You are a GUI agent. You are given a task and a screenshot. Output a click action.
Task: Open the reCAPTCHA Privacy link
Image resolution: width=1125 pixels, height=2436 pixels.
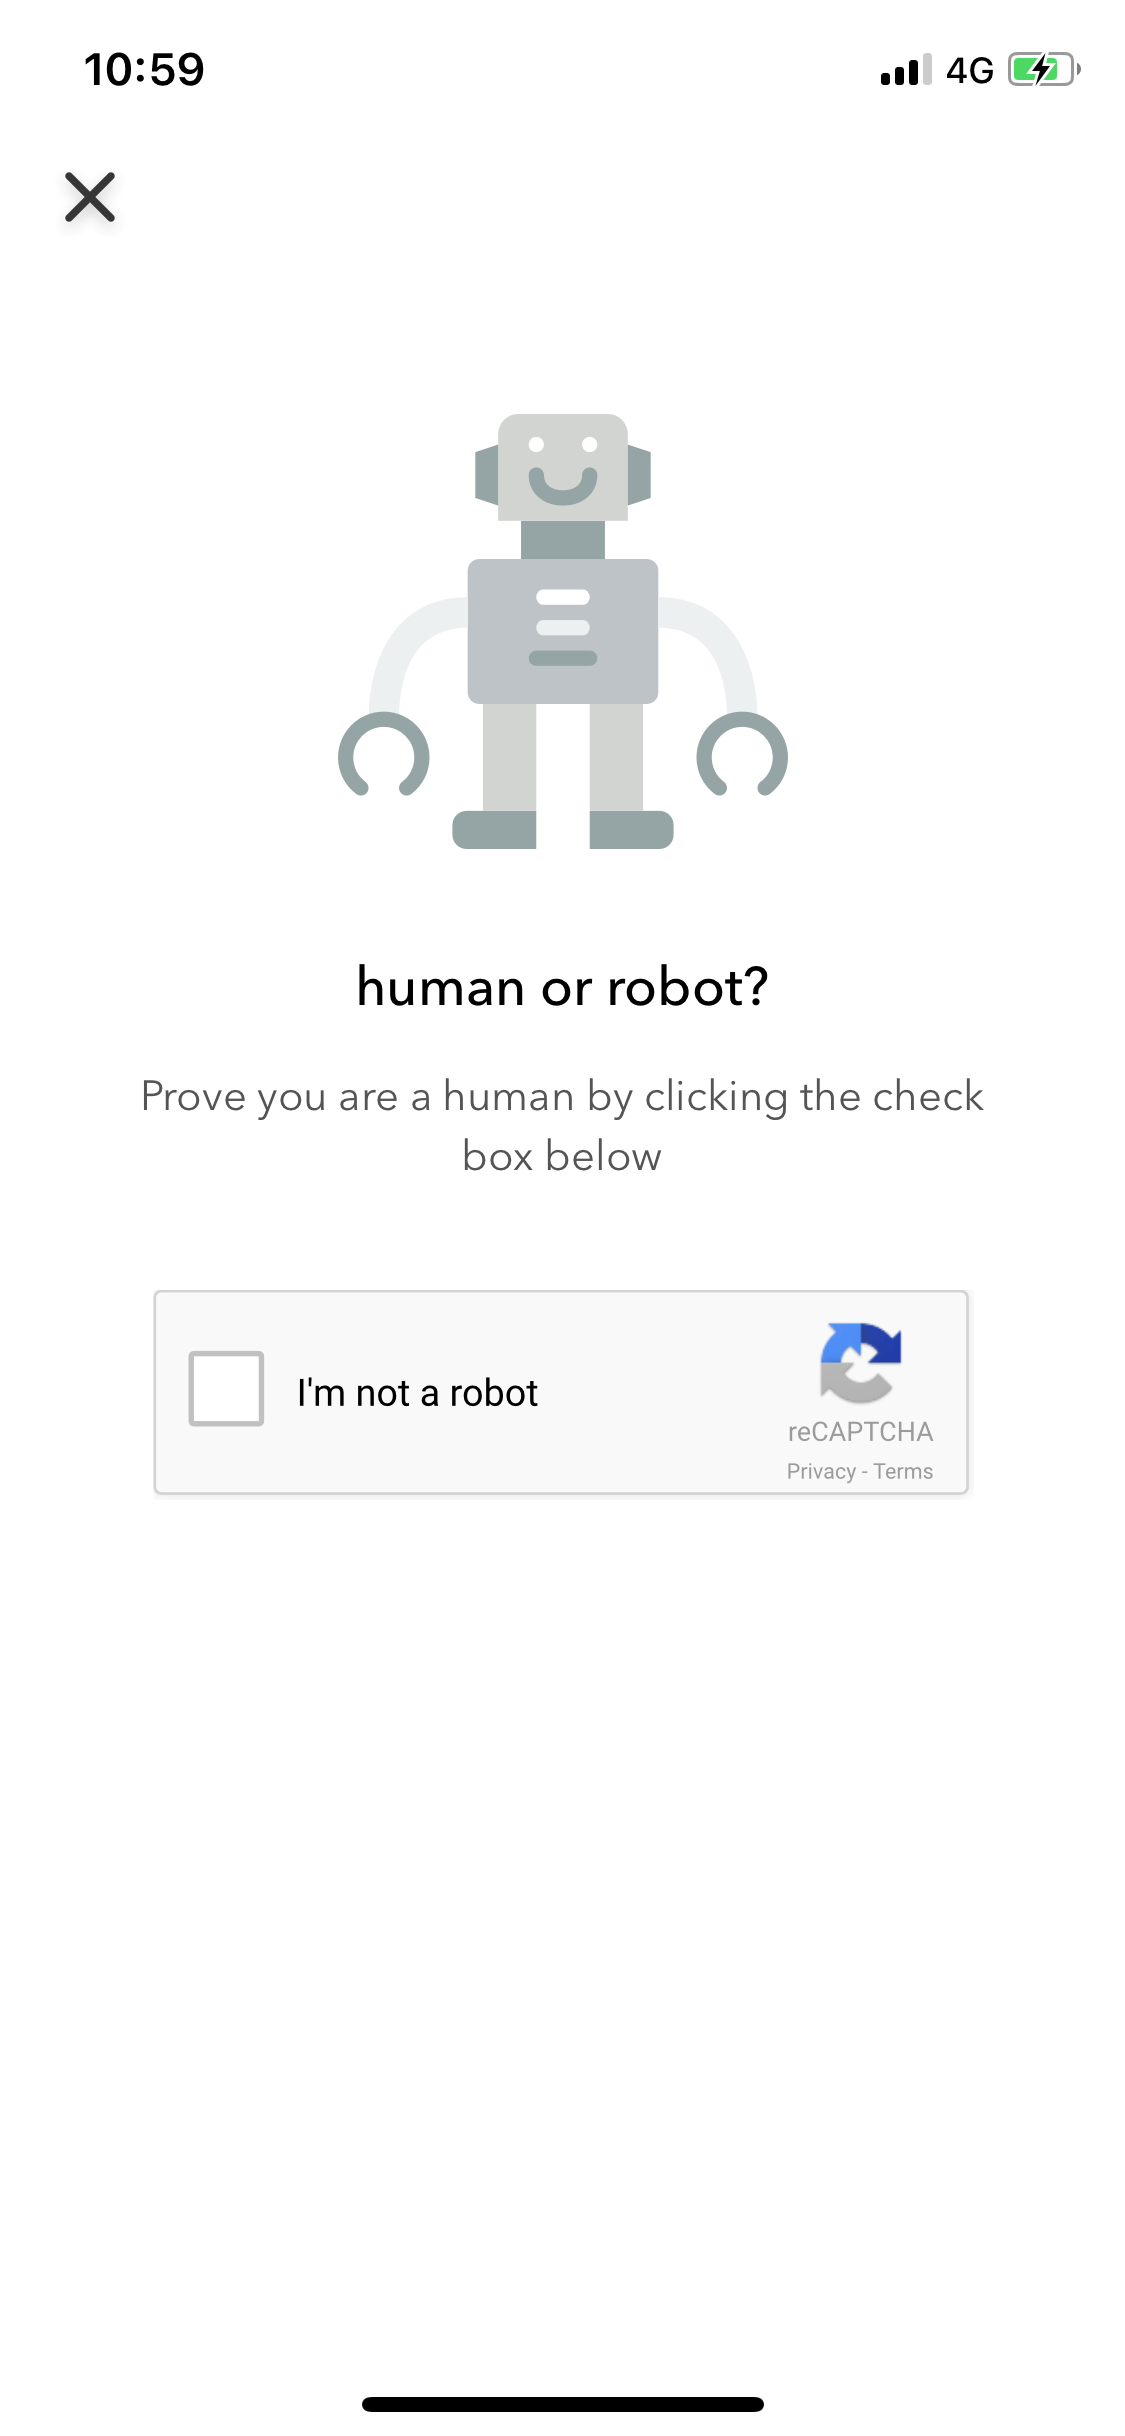(821, 1471)
